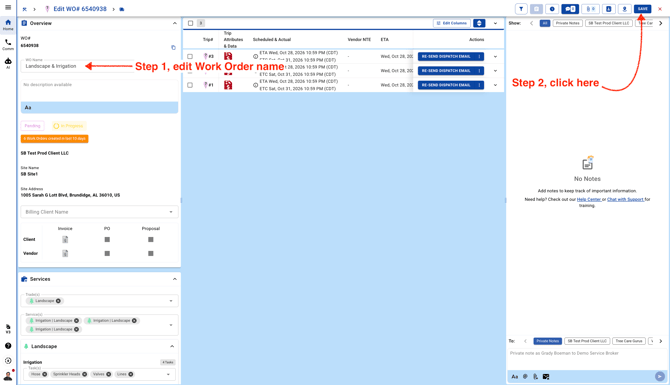This screenshot has height=385, width=670.
Task: Click the Aa formatting bar under description
Action: 99,107
